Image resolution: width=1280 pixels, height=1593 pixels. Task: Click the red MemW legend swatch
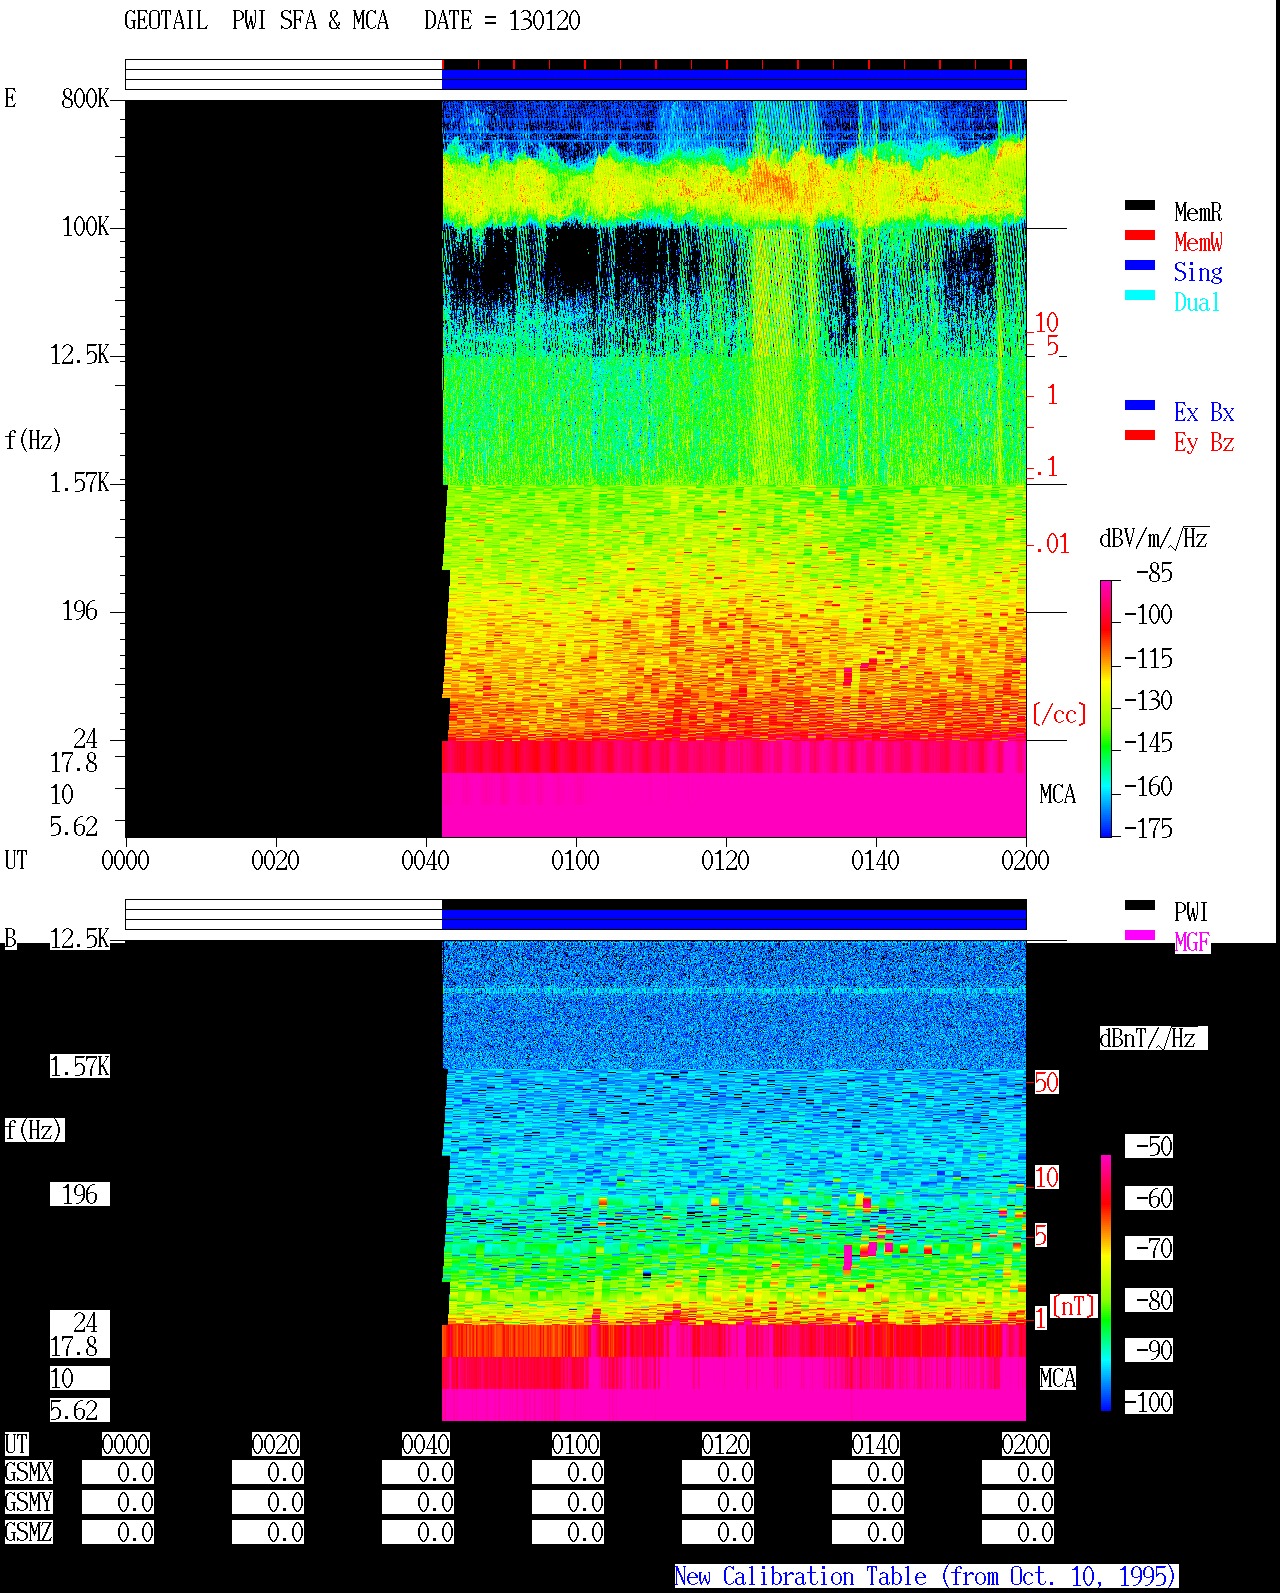pyautogui.click(x=1140, y=235)
